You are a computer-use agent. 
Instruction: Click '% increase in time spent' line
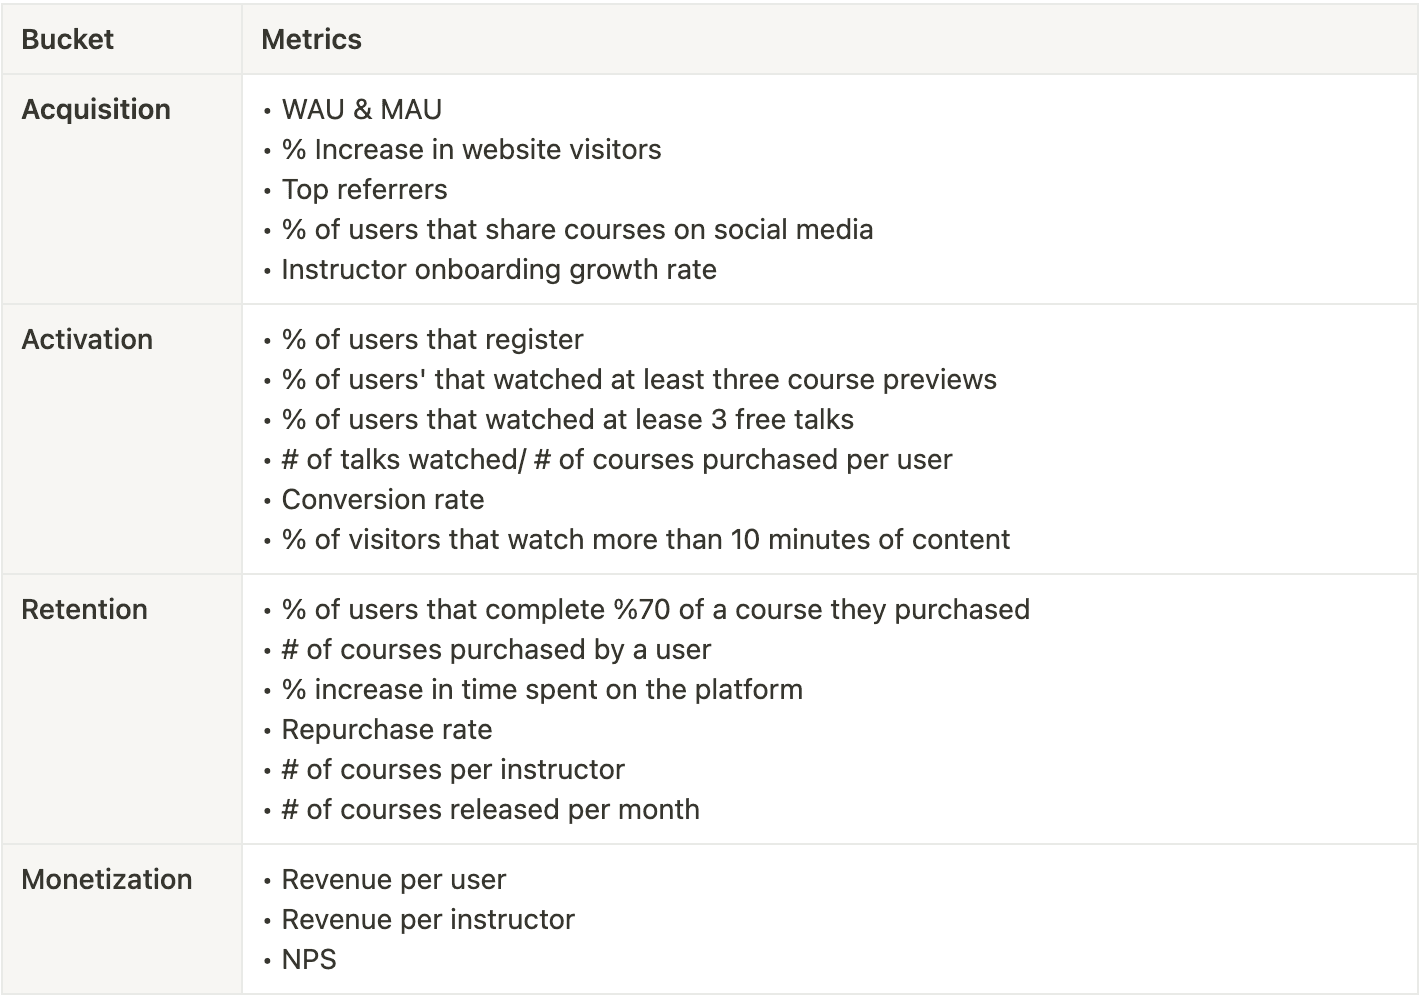point(542,690)
